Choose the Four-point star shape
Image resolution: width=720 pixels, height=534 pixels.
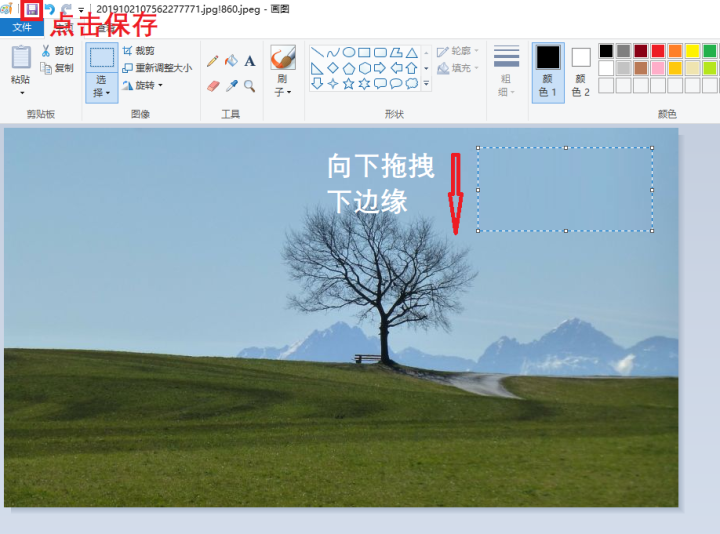click(x=333, y=84)
